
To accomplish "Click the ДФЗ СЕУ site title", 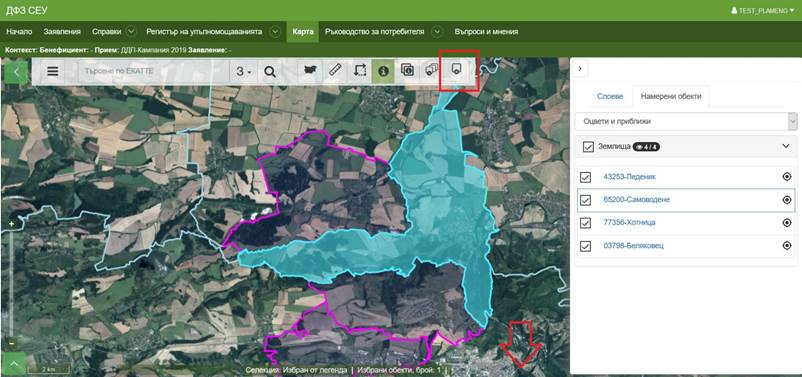I will point(26,10).
